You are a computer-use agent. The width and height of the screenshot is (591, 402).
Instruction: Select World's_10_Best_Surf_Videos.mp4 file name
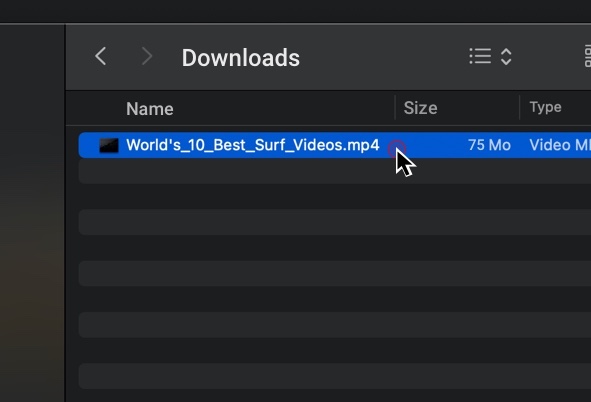253,145
